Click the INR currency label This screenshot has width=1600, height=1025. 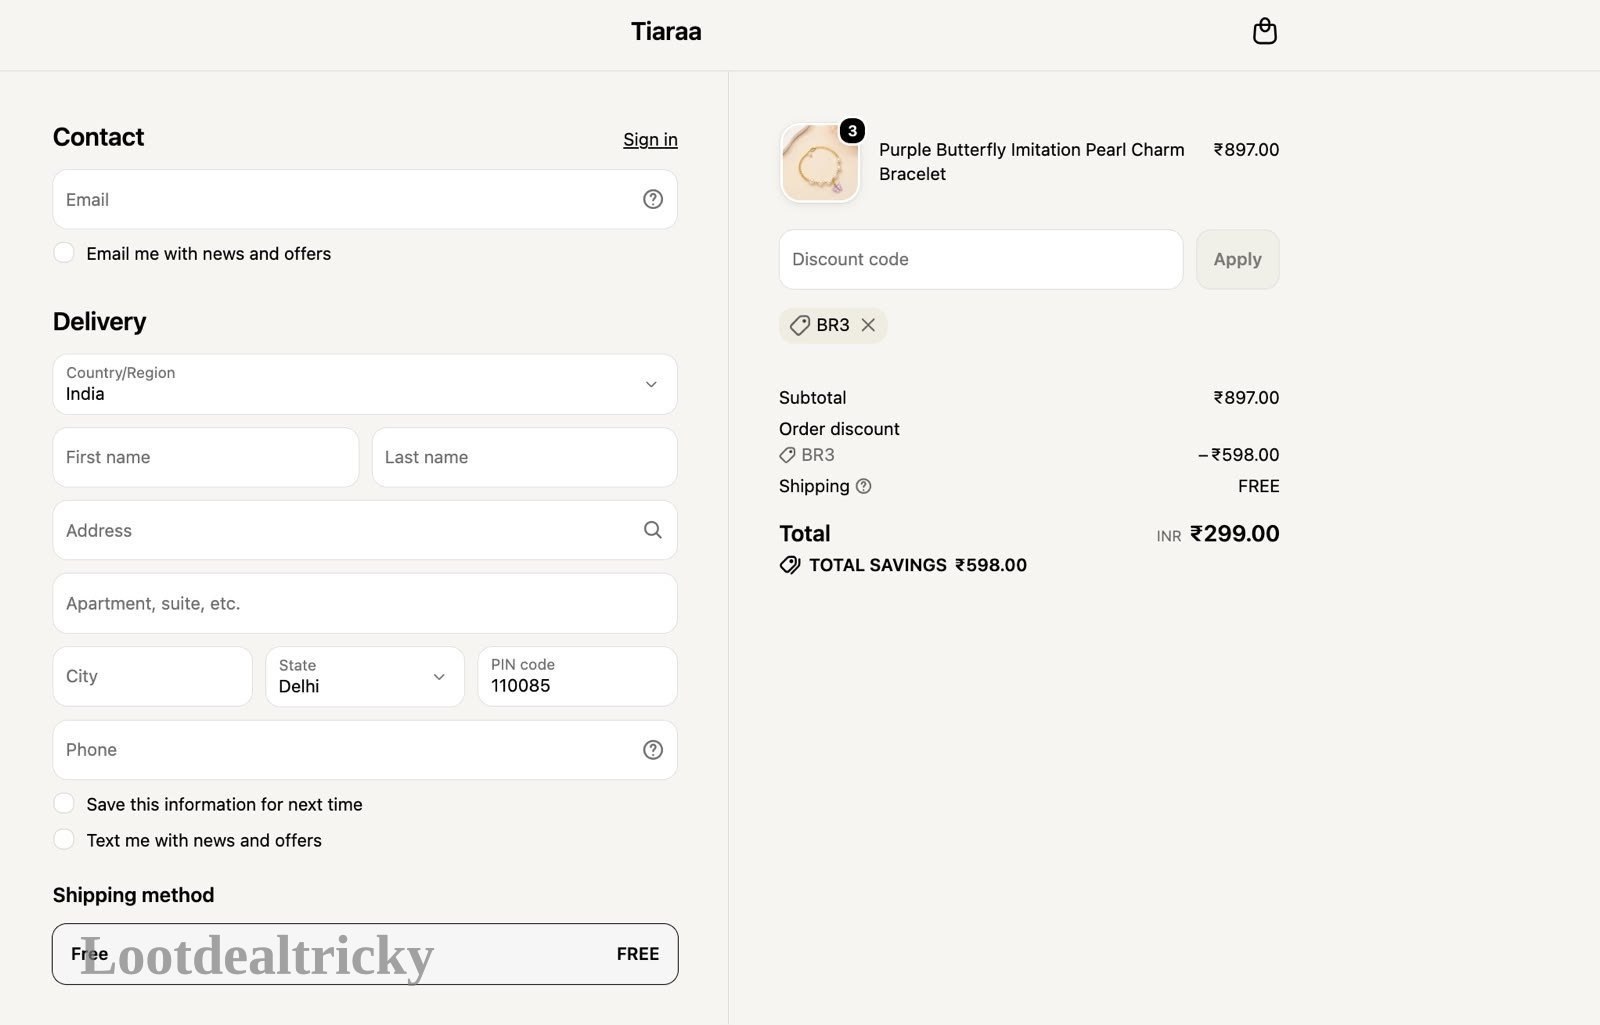(x=1169, y=536)
